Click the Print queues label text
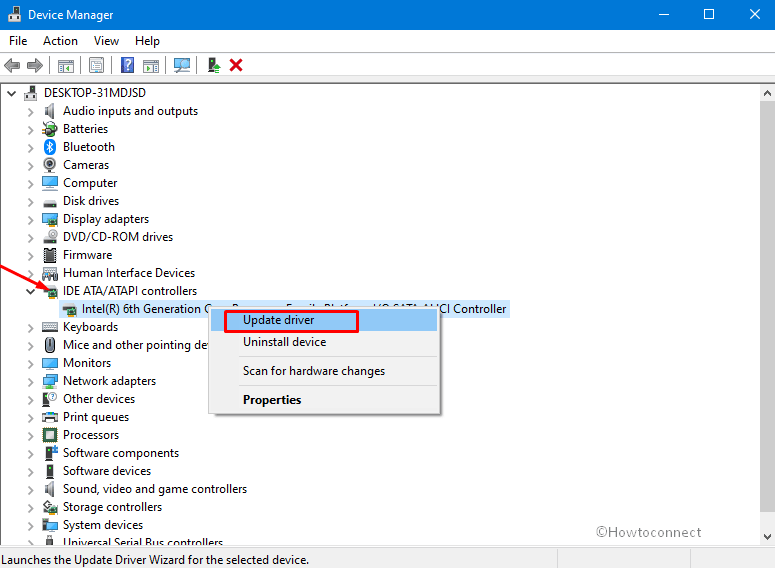775x568 pixels. coord(96,417)
